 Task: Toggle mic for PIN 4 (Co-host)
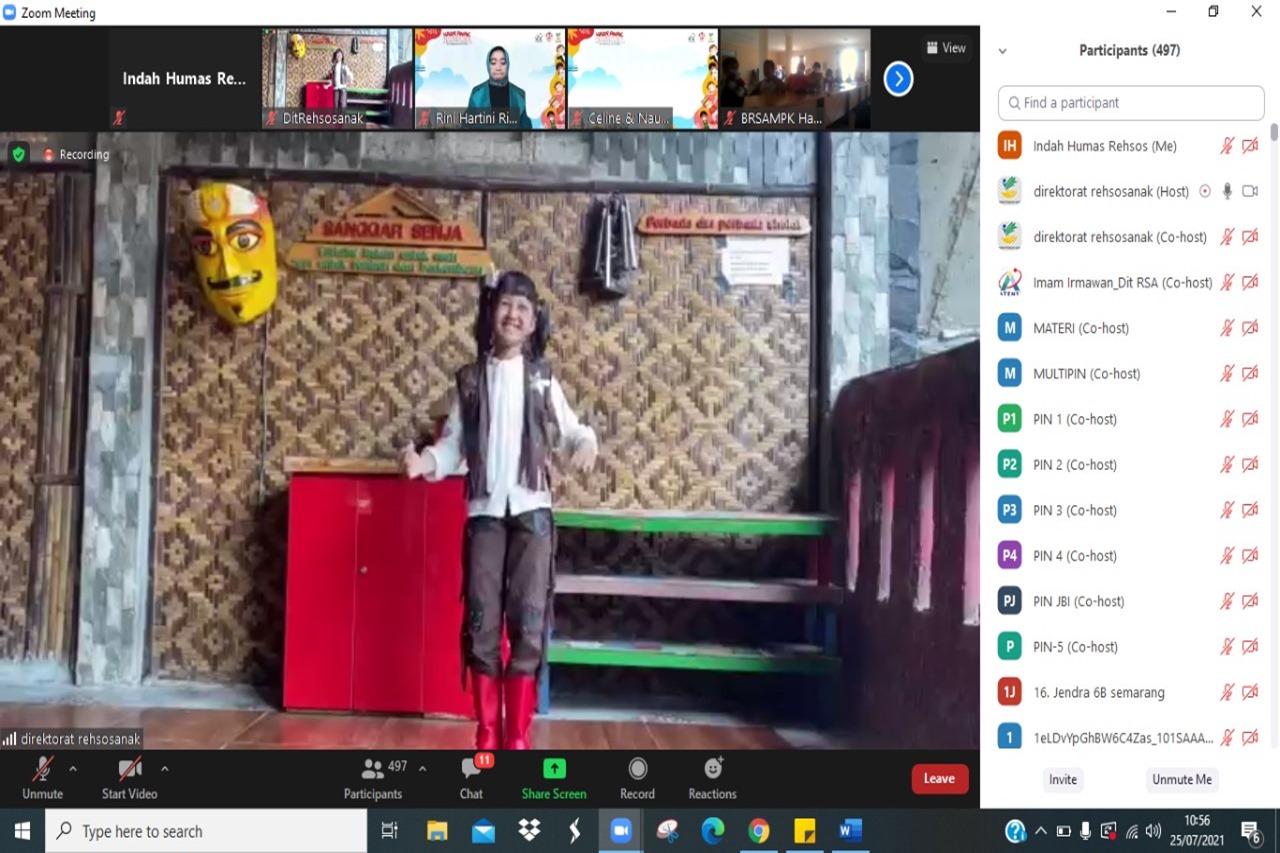(1227, 556)
